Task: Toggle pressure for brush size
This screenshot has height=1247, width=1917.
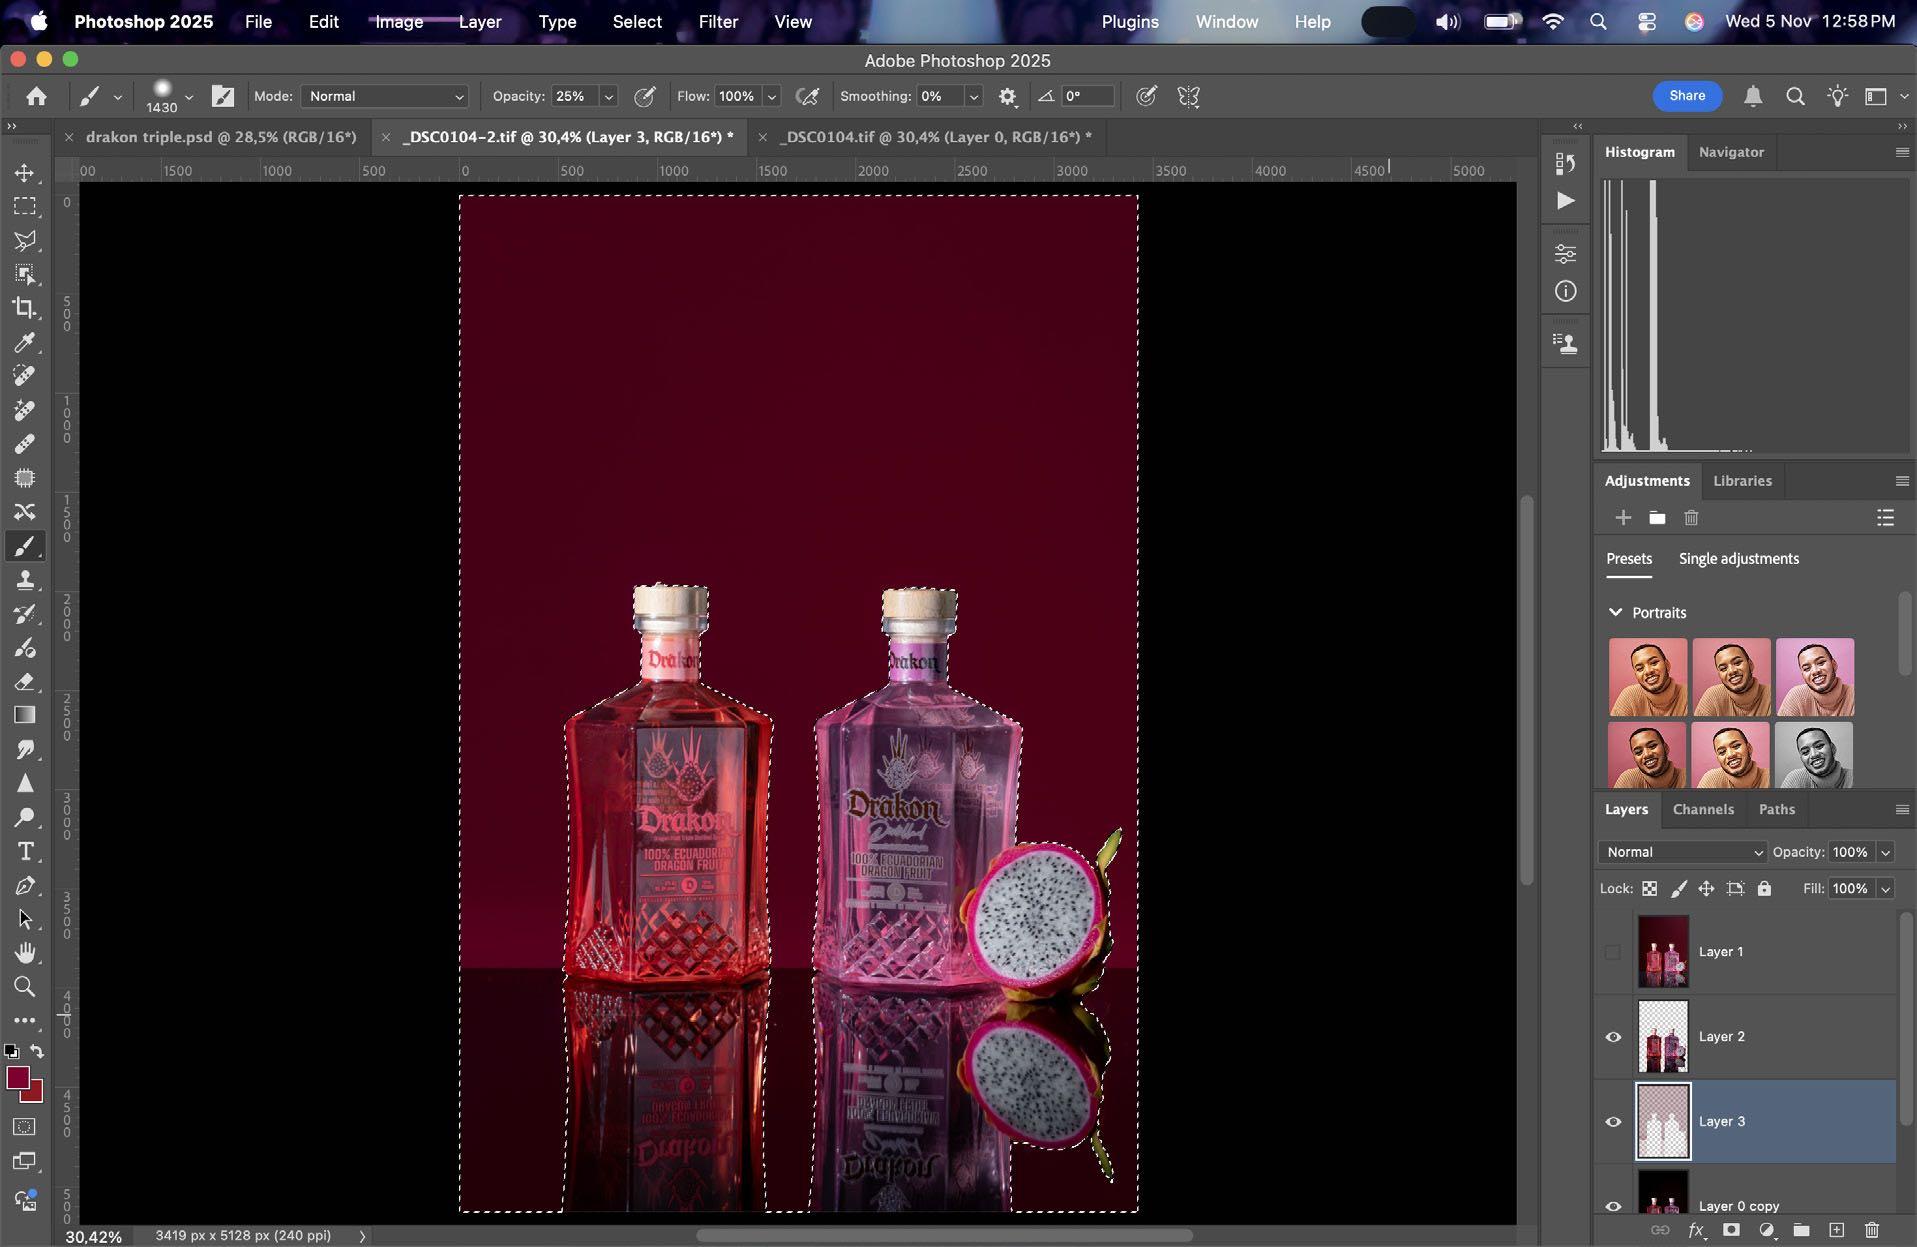Action: click(x=1146, y=96)
